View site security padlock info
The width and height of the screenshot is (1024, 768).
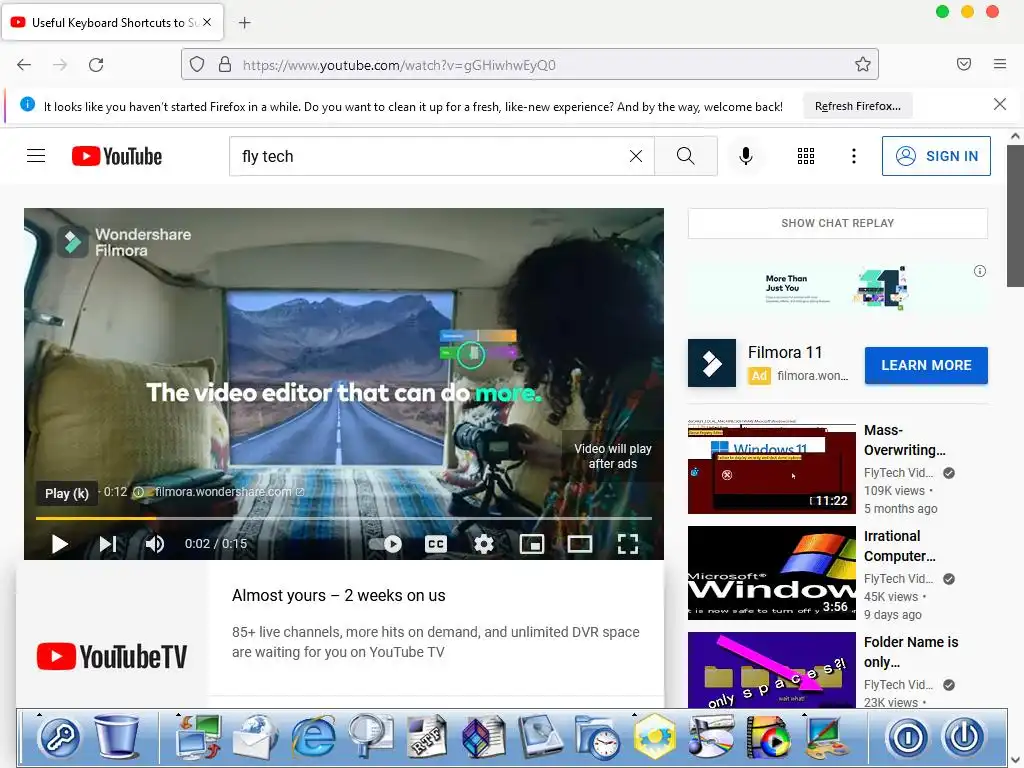(225, 64)
